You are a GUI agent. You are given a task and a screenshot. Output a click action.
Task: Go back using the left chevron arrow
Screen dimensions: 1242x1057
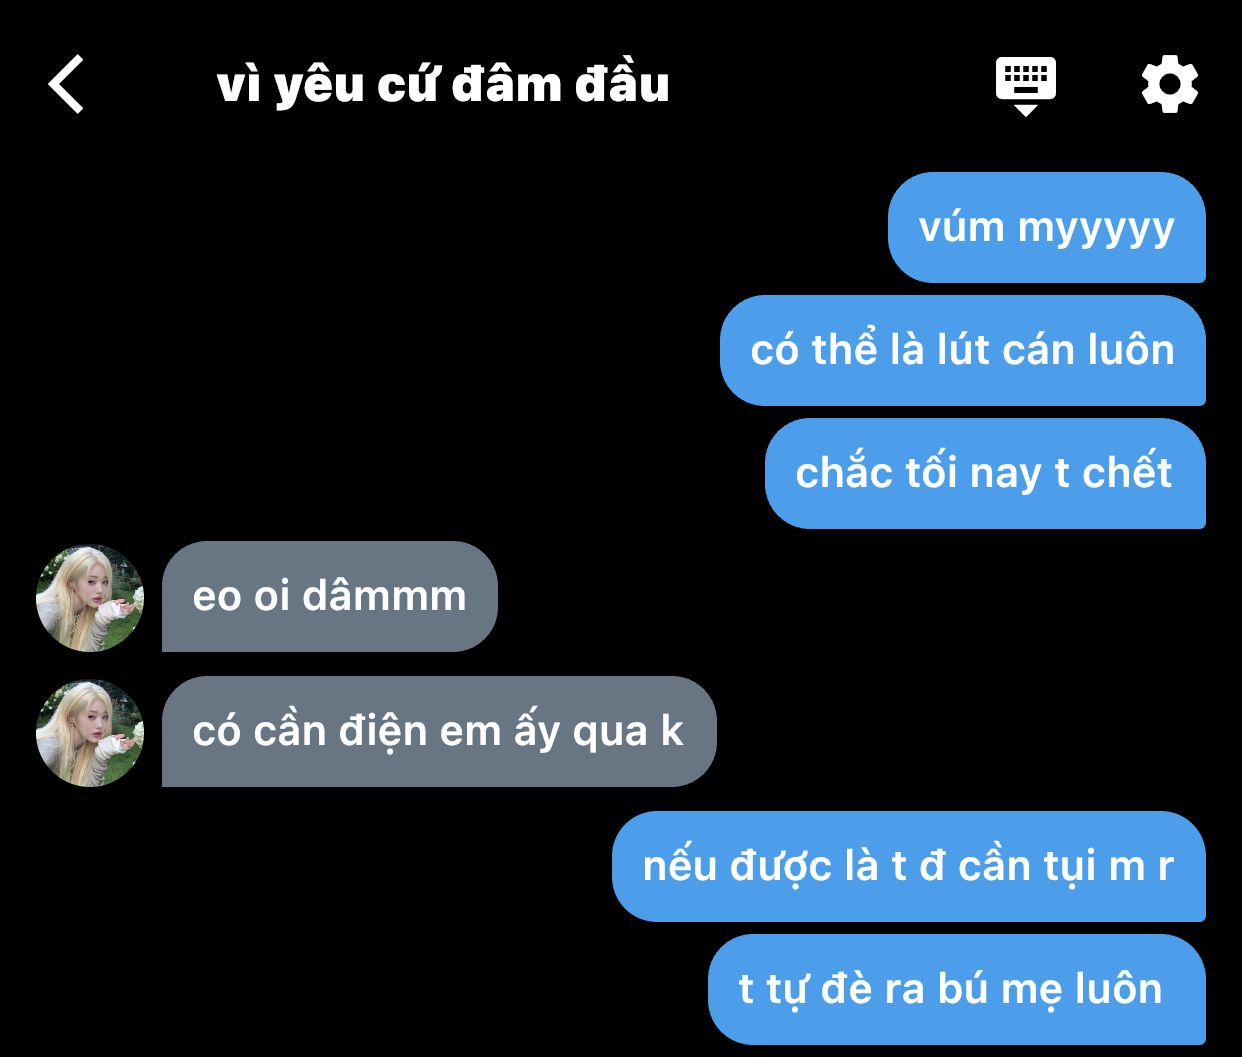pyautogui.click(x=66, y=84)
